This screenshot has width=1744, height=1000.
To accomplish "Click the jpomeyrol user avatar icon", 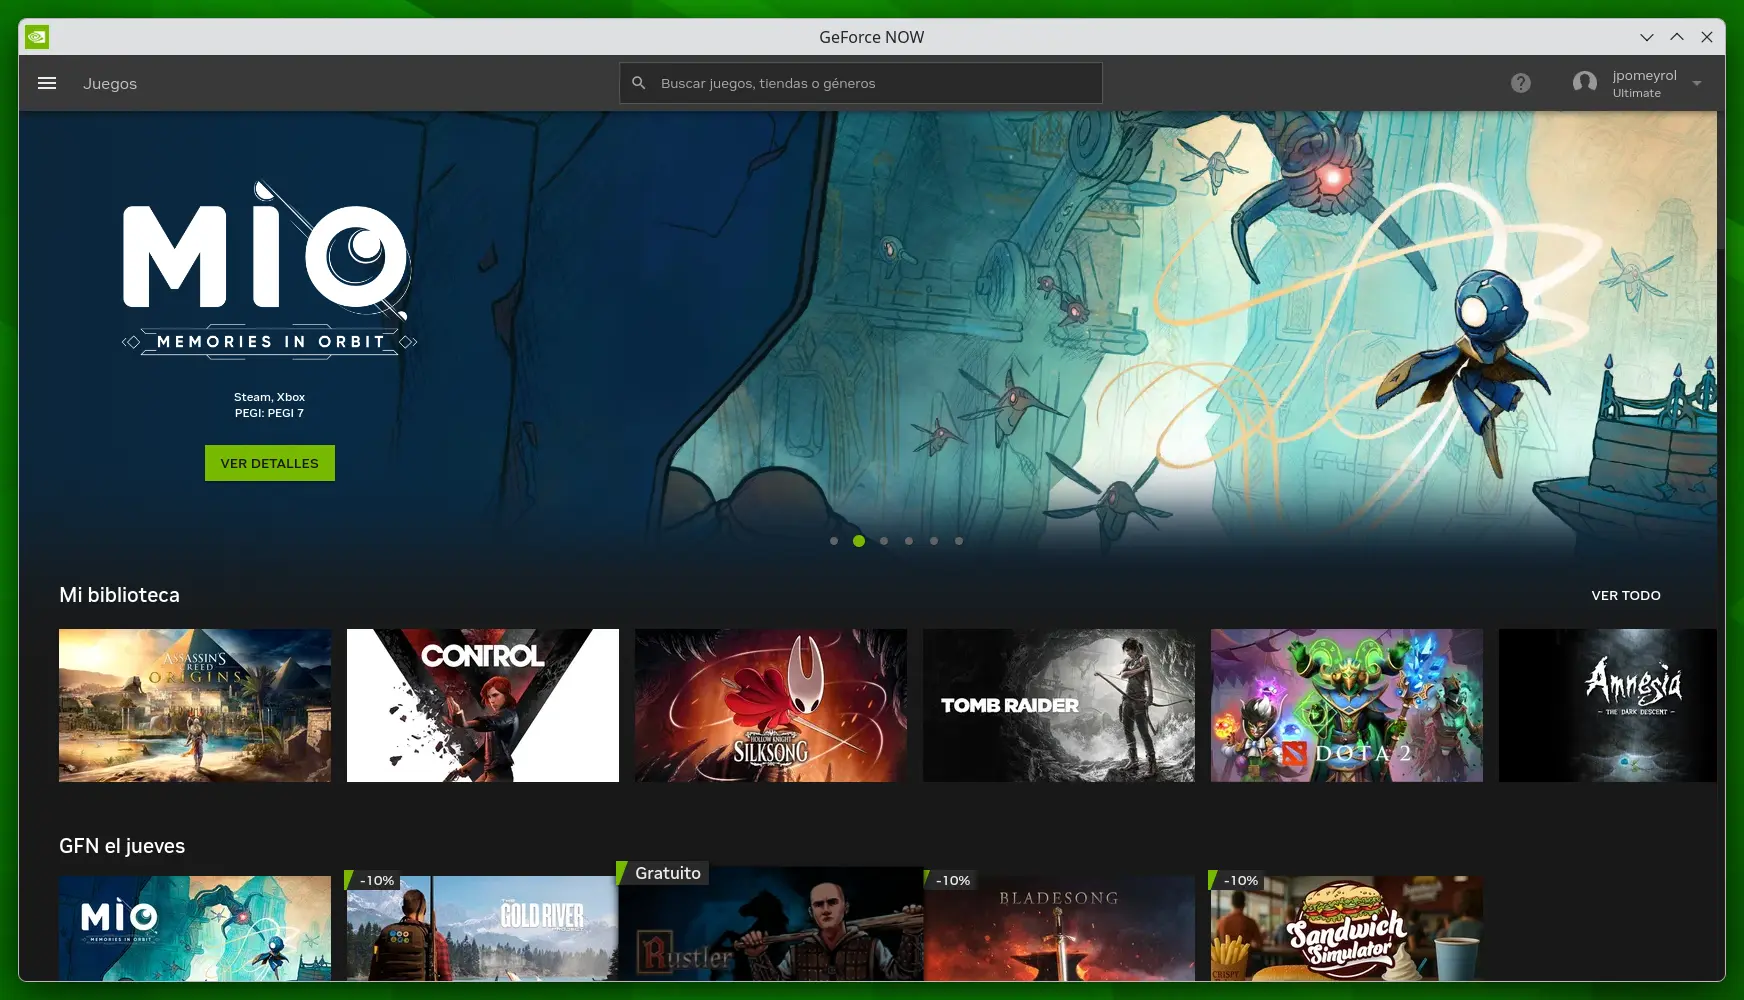I will click(1584, 83).
